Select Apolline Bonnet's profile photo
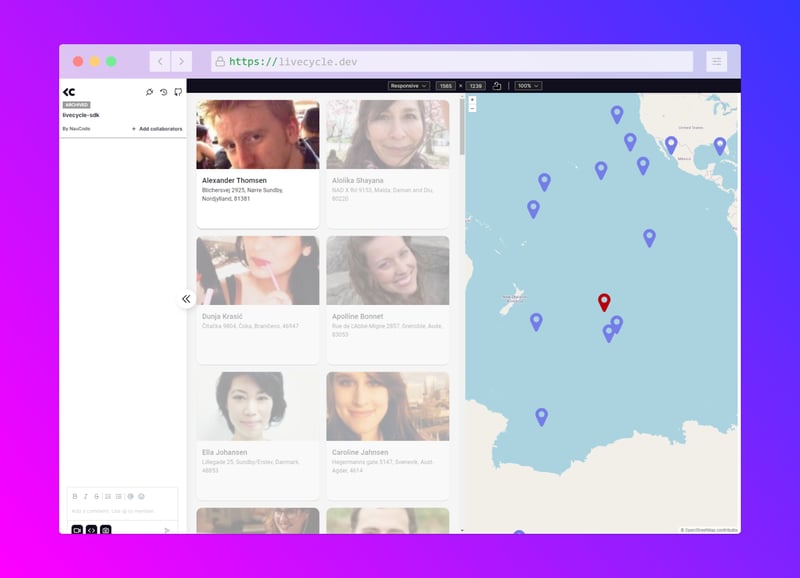Viewport: 800px width, 578px height. click(x=388, y=270)
